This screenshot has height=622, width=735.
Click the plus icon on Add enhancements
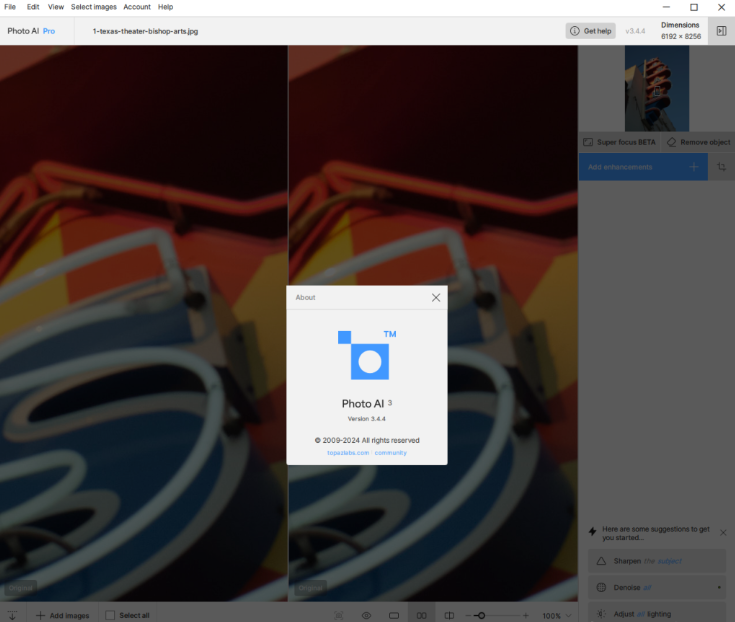(694, 167)
